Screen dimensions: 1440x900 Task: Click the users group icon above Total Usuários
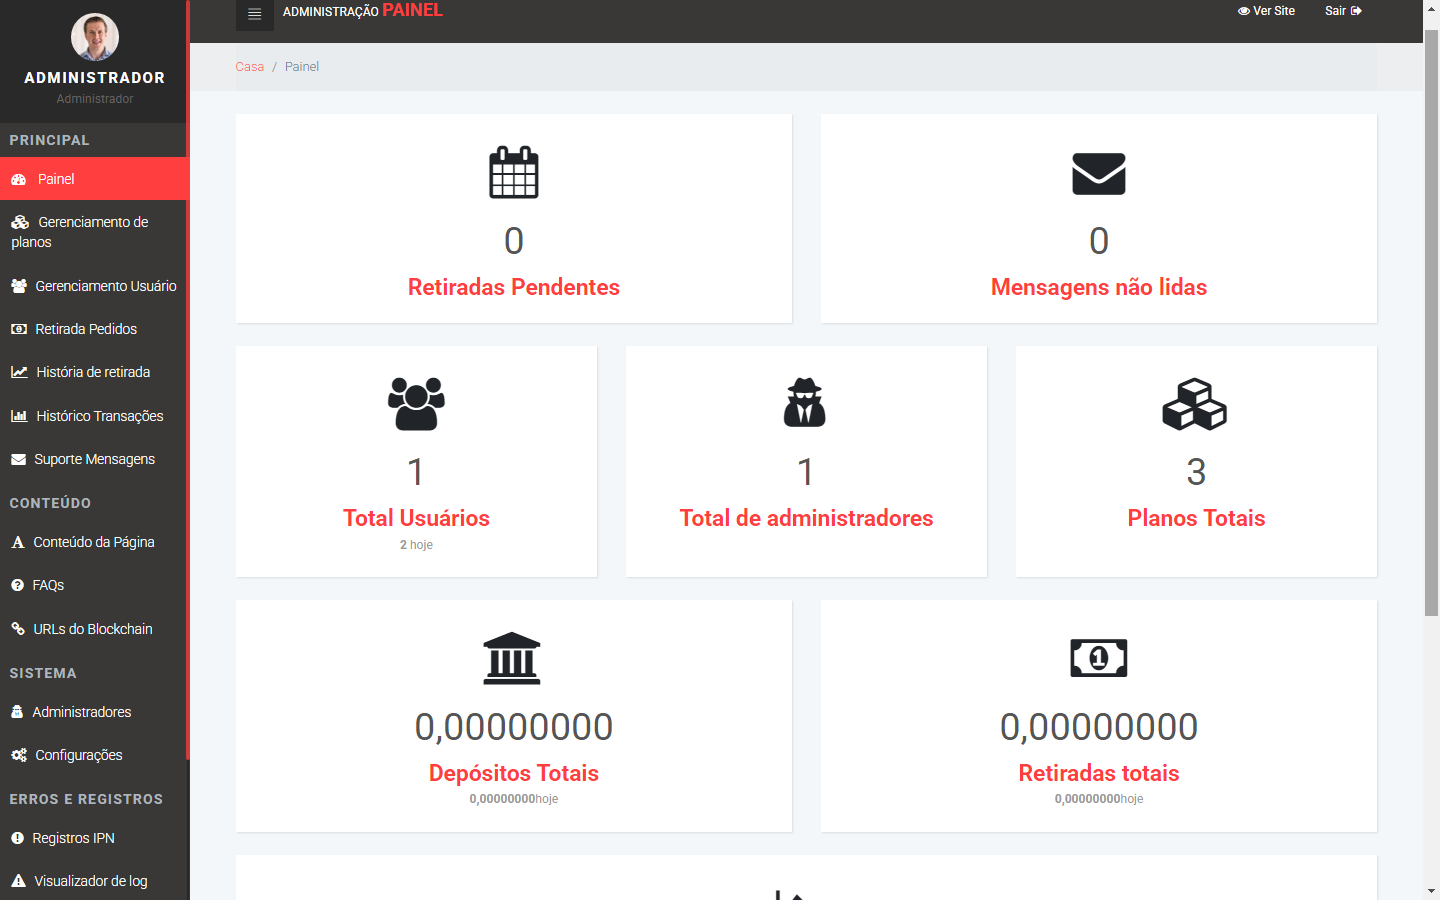click(416, 404)
